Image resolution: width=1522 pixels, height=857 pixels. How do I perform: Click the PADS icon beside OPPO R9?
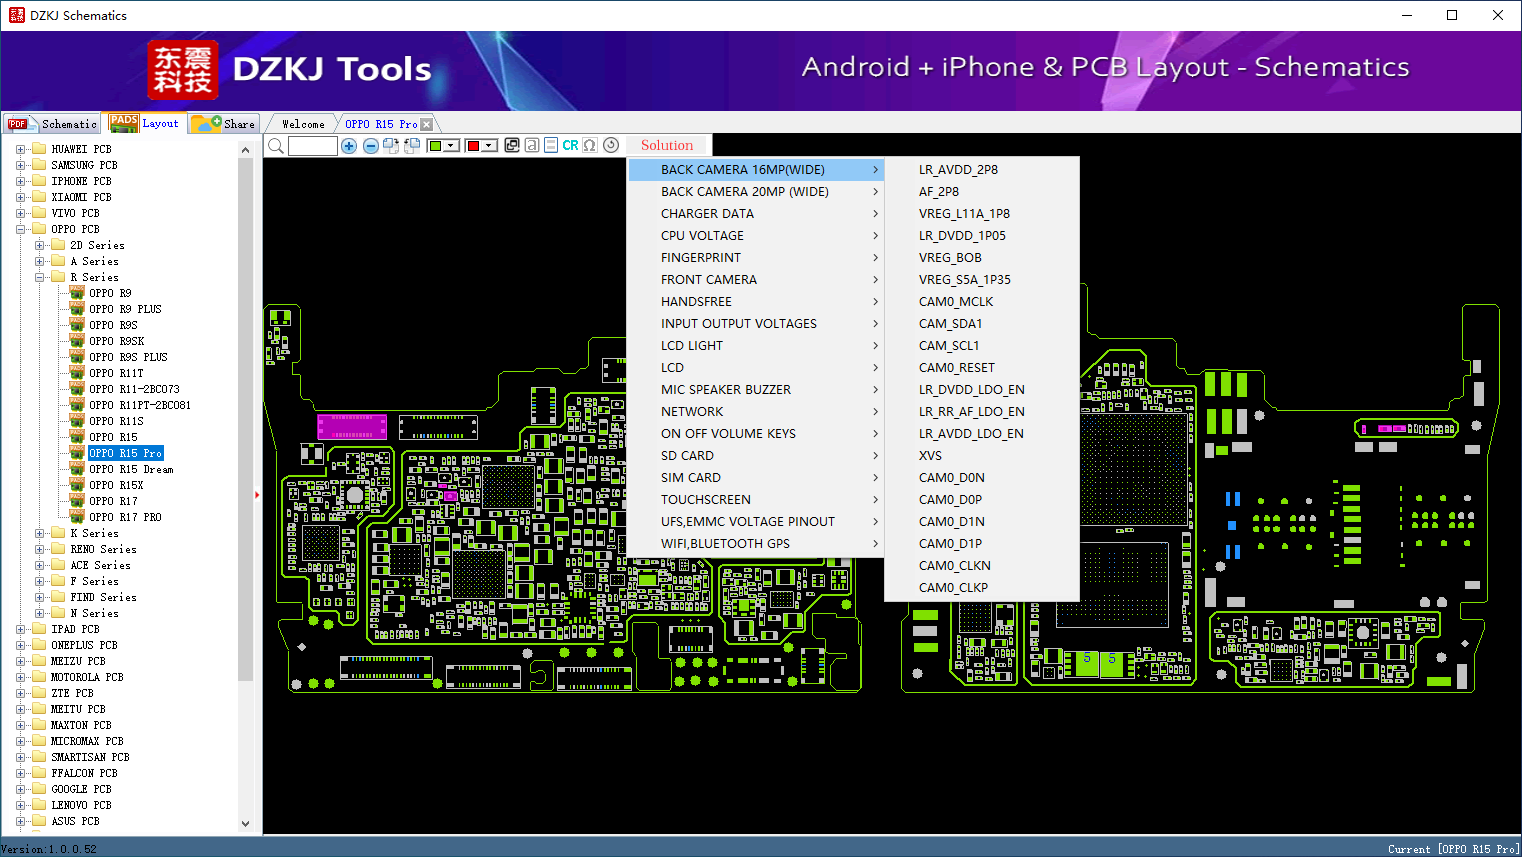[77, 293]
